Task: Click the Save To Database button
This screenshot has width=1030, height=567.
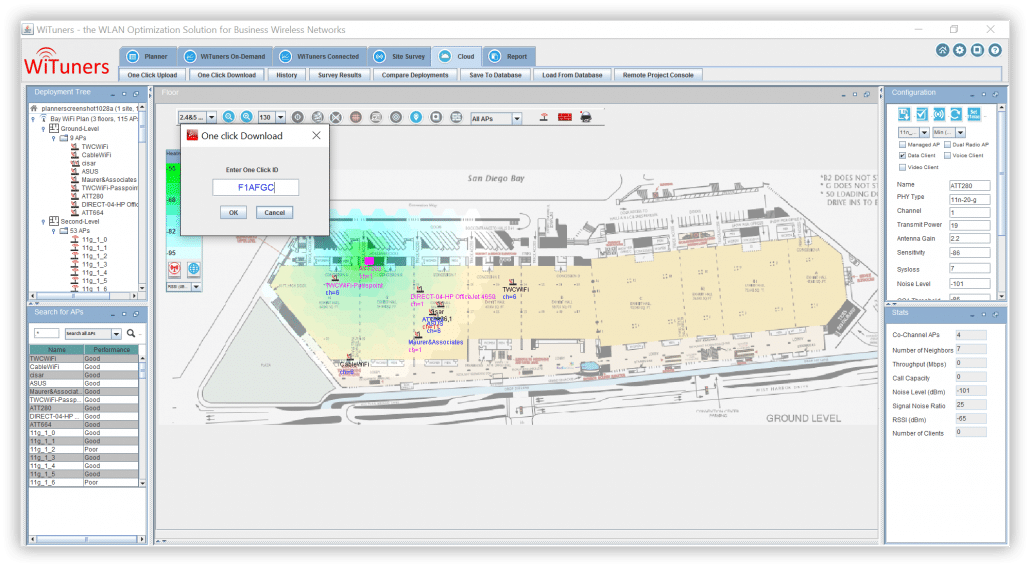Action: 495,75
